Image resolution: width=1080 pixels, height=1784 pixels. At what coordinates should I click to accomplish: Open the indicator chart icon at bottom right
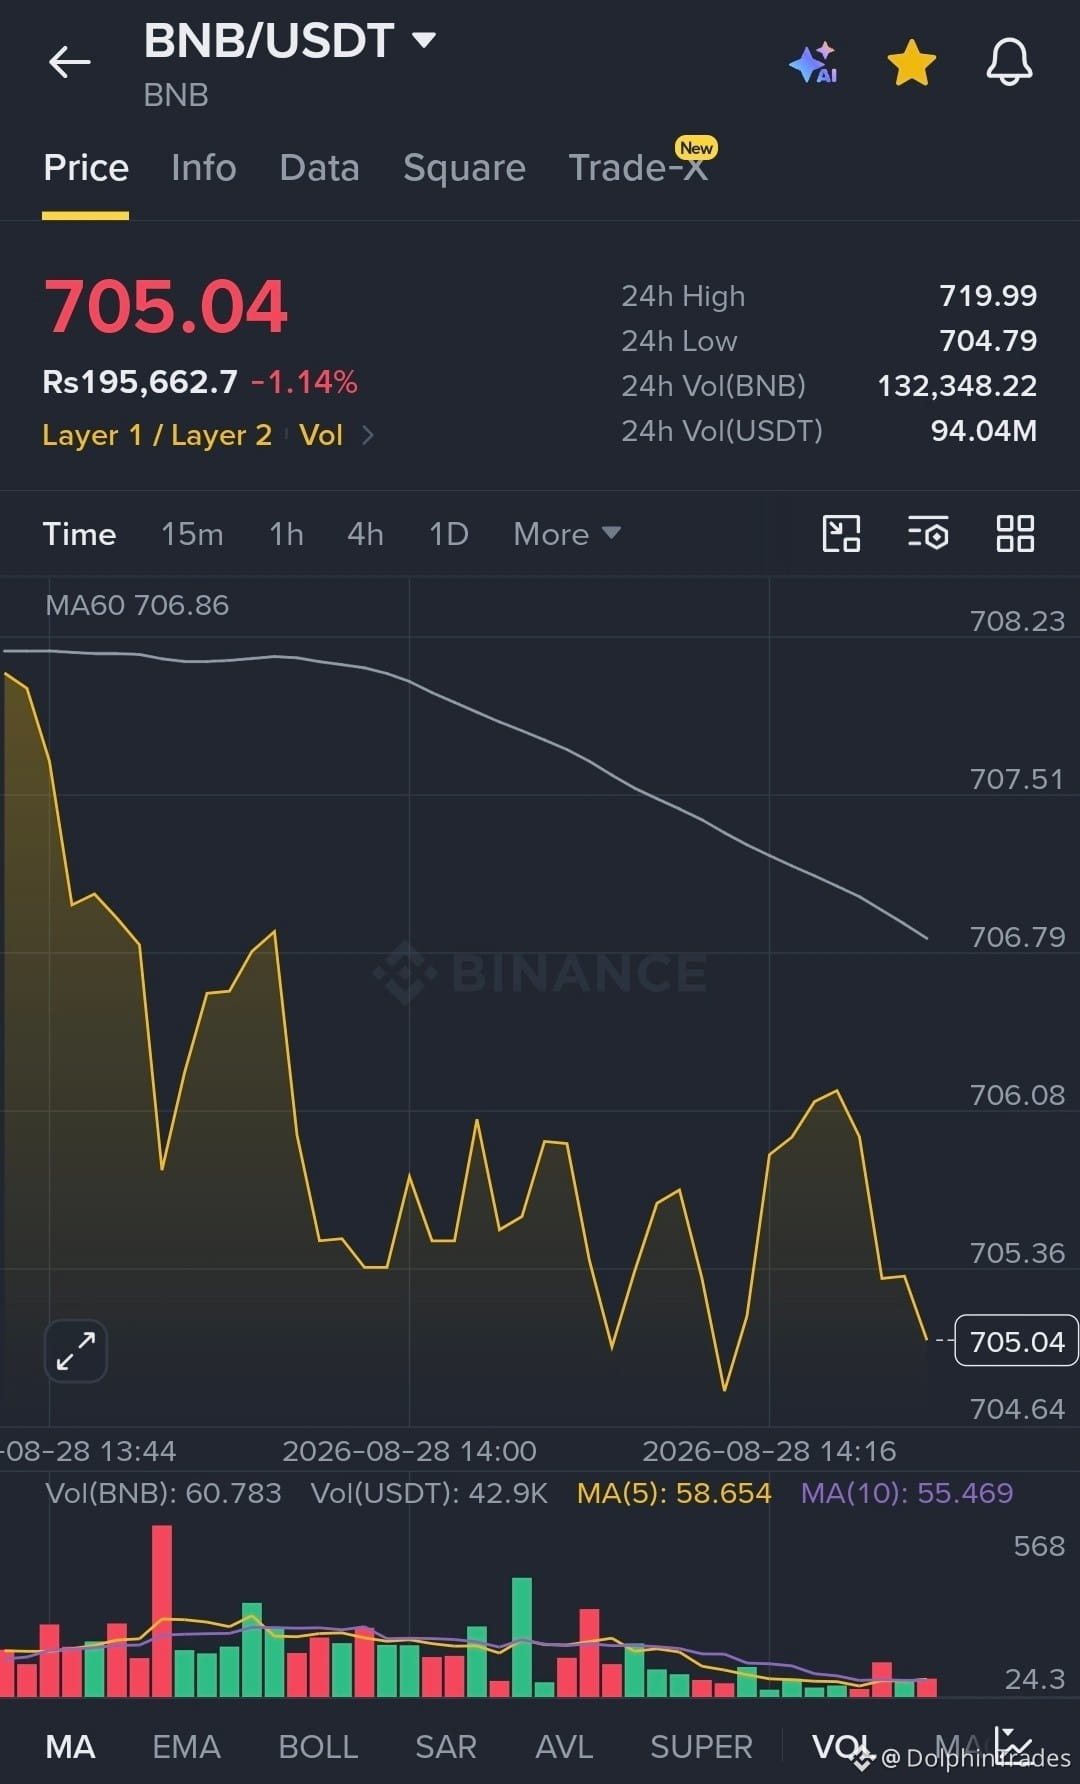point(1013,1743)
